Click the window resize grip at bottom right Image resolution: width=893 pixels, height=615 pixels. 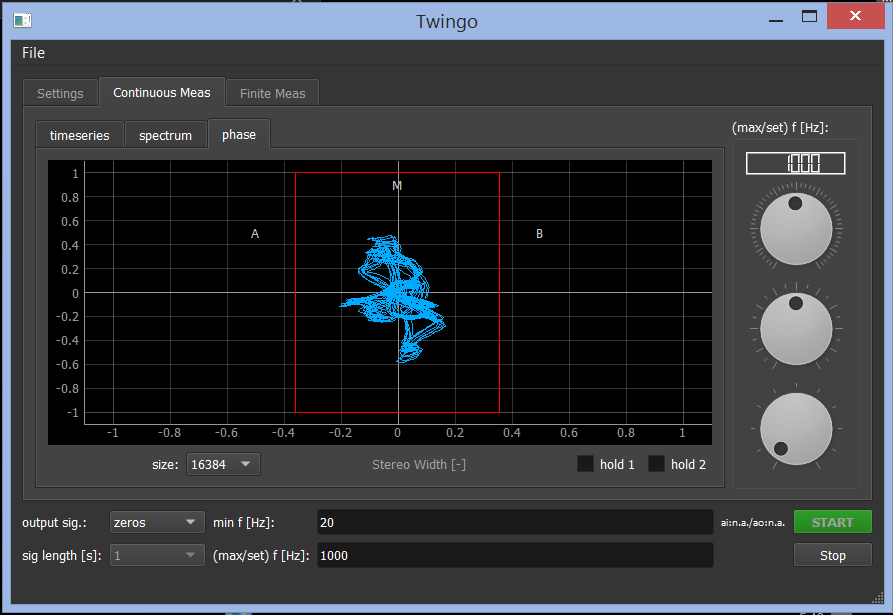pos(878,597)
